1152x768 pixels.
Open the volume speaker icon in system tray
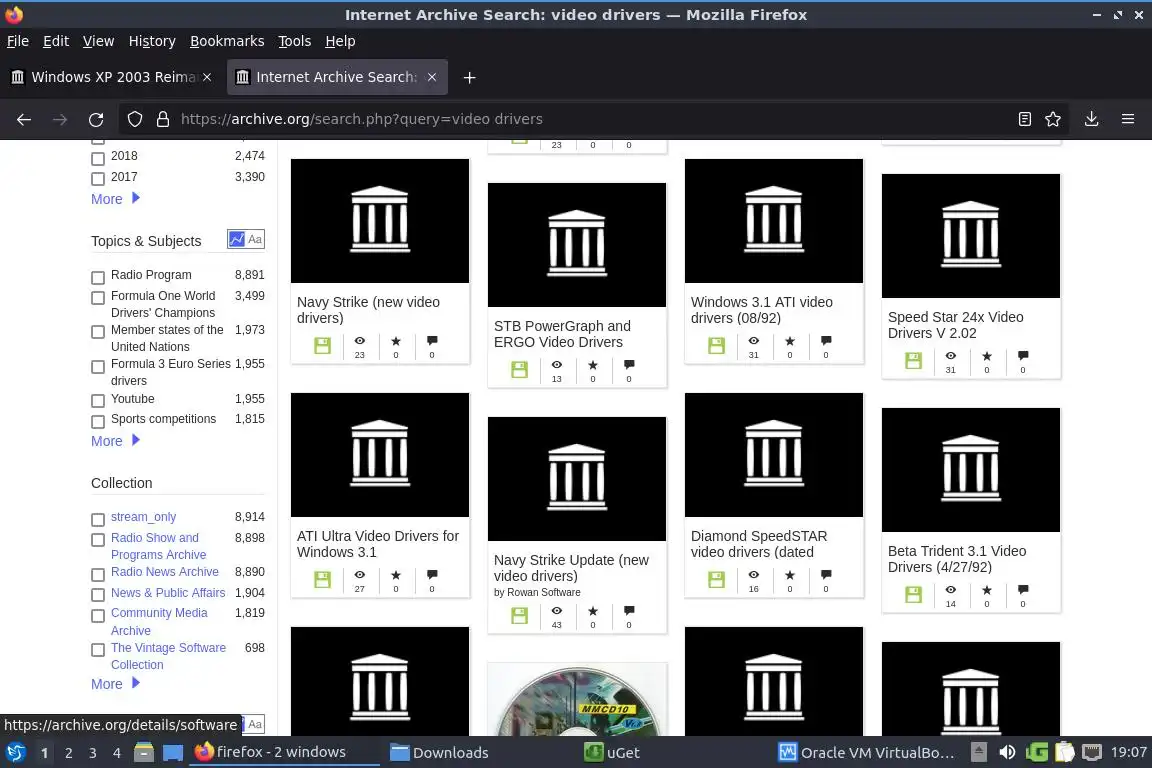(x=1007, y=753)
